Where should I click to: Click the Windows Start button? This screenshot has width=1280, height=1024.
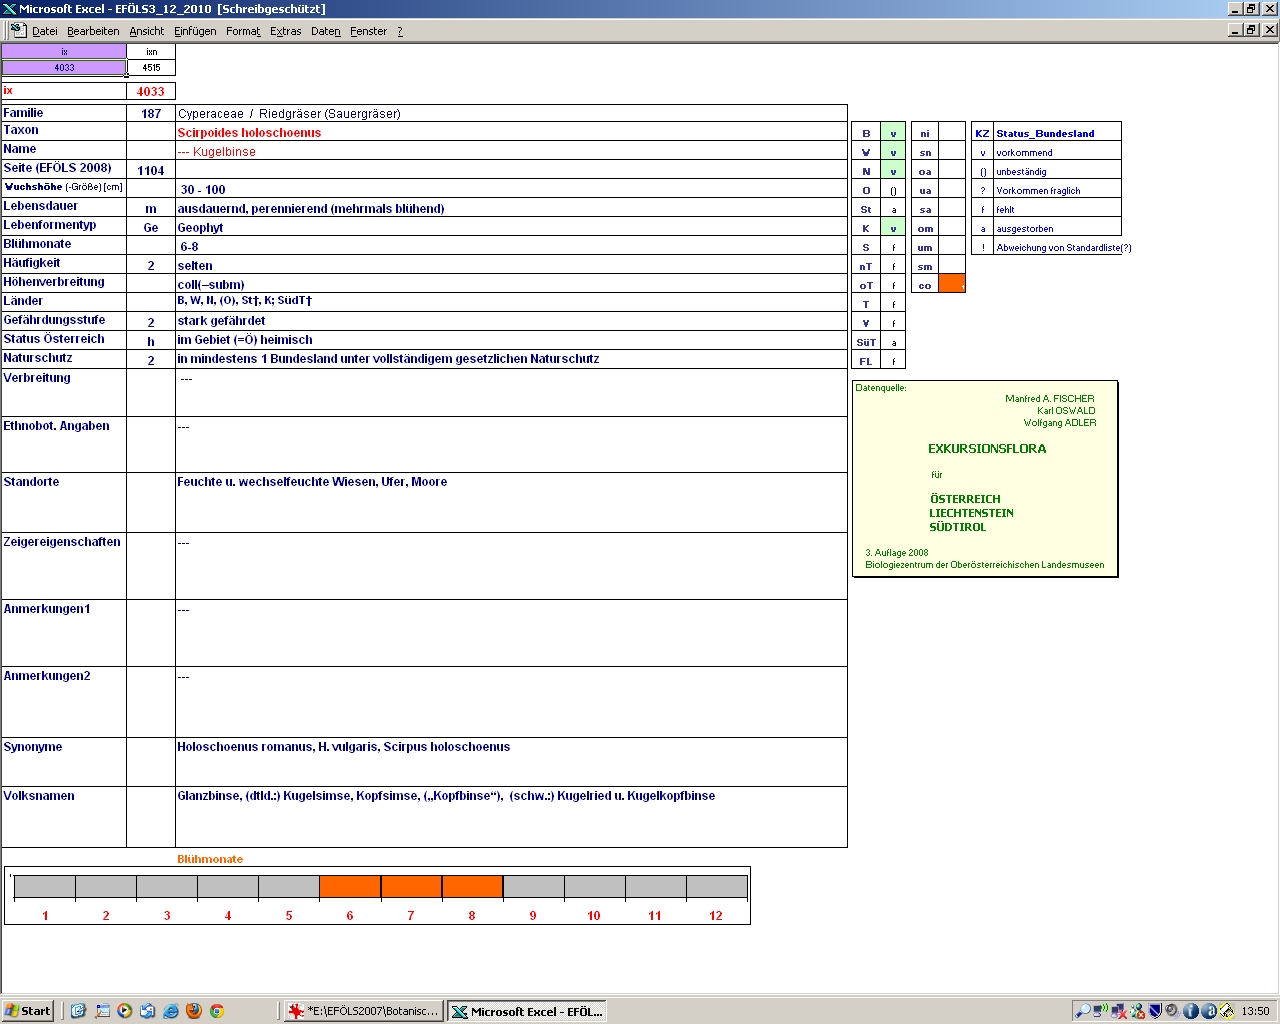point(27,1011)
